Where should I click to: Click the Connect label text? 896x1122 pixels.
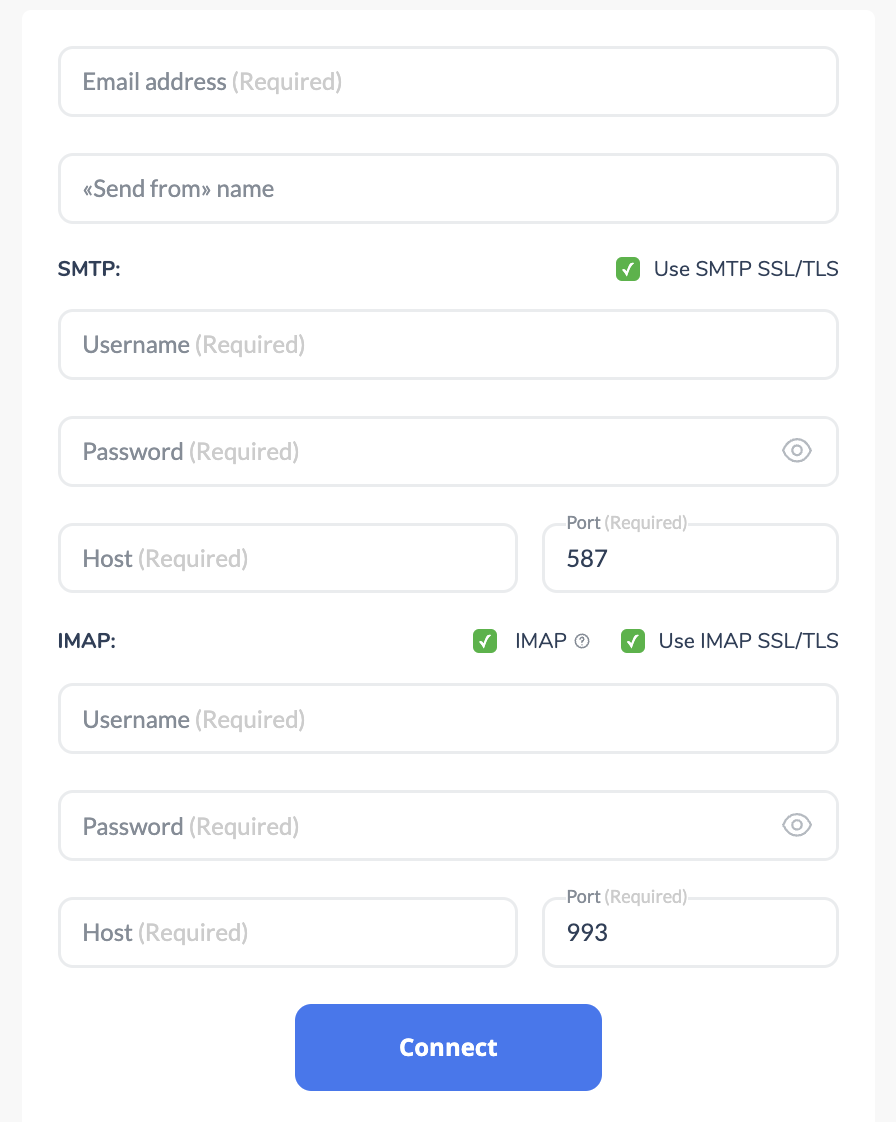pos(448,1047)
